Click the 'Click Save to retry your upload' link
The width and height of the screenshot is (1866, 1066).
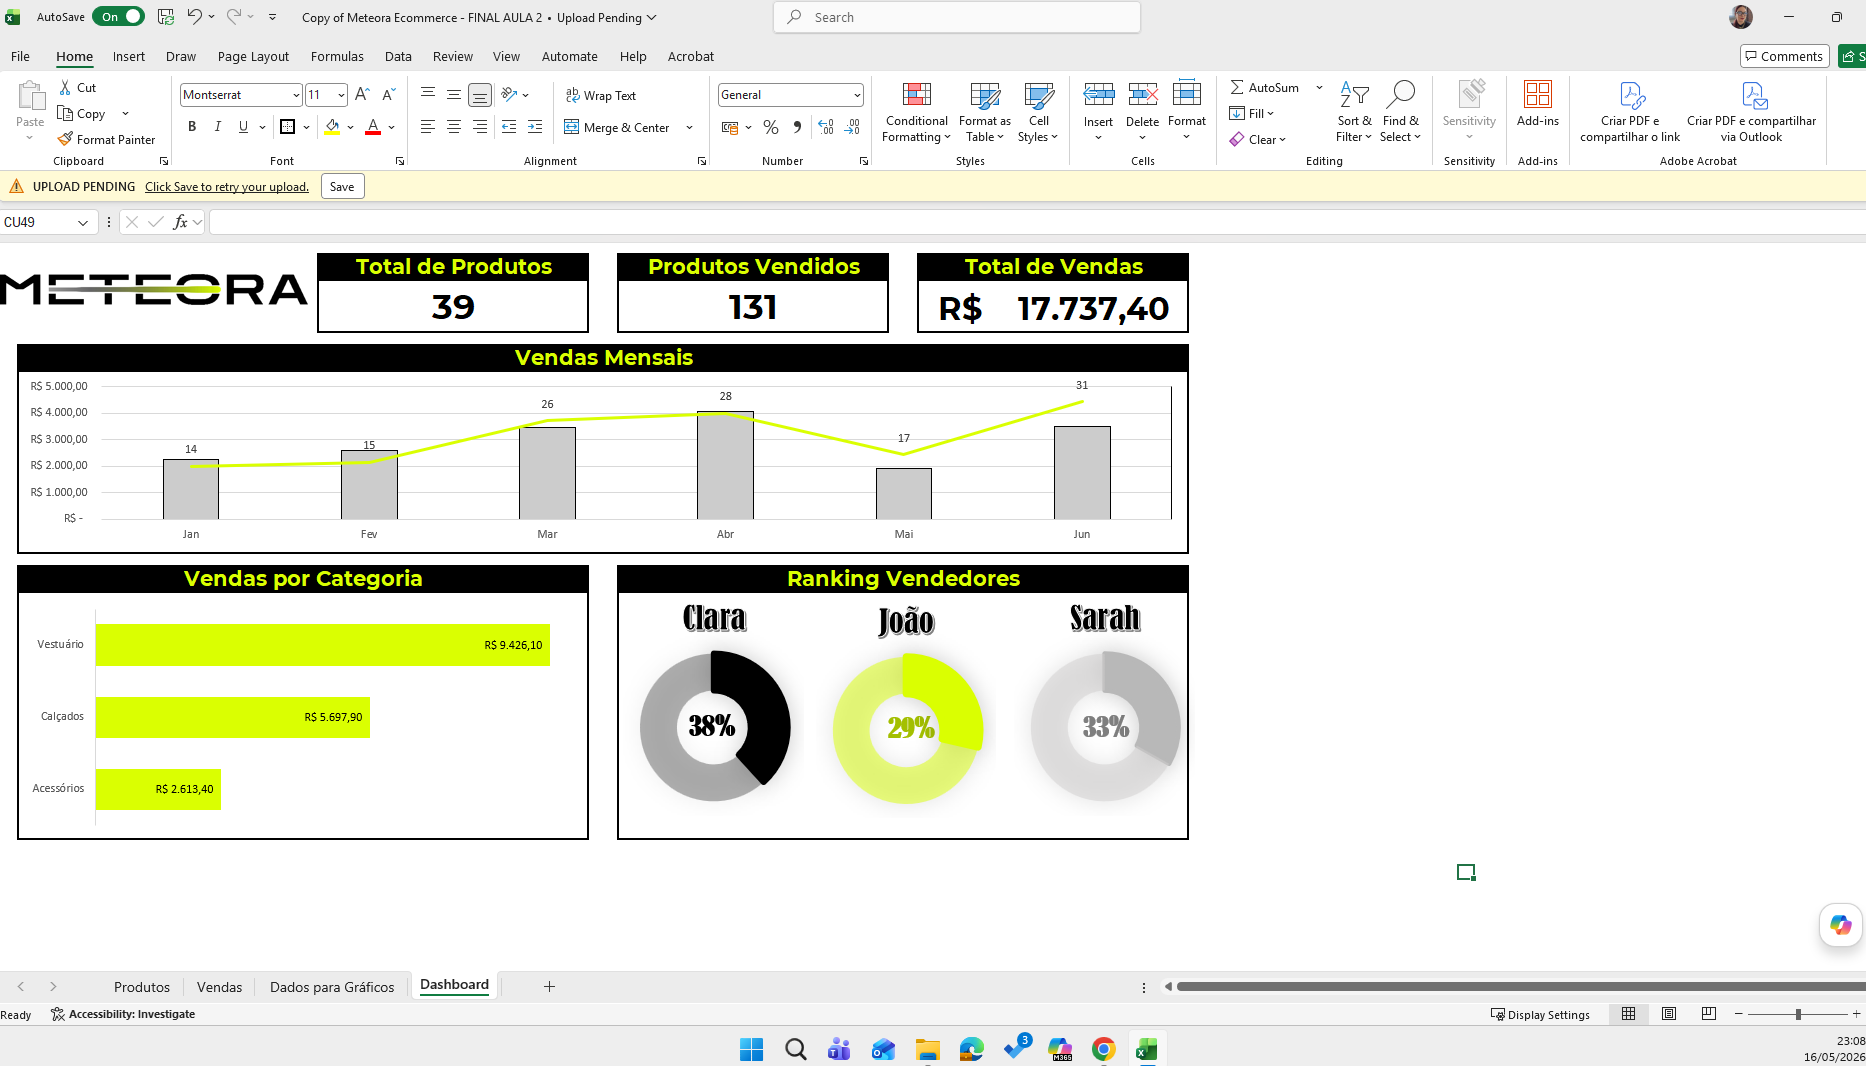[x=227, y=187]
